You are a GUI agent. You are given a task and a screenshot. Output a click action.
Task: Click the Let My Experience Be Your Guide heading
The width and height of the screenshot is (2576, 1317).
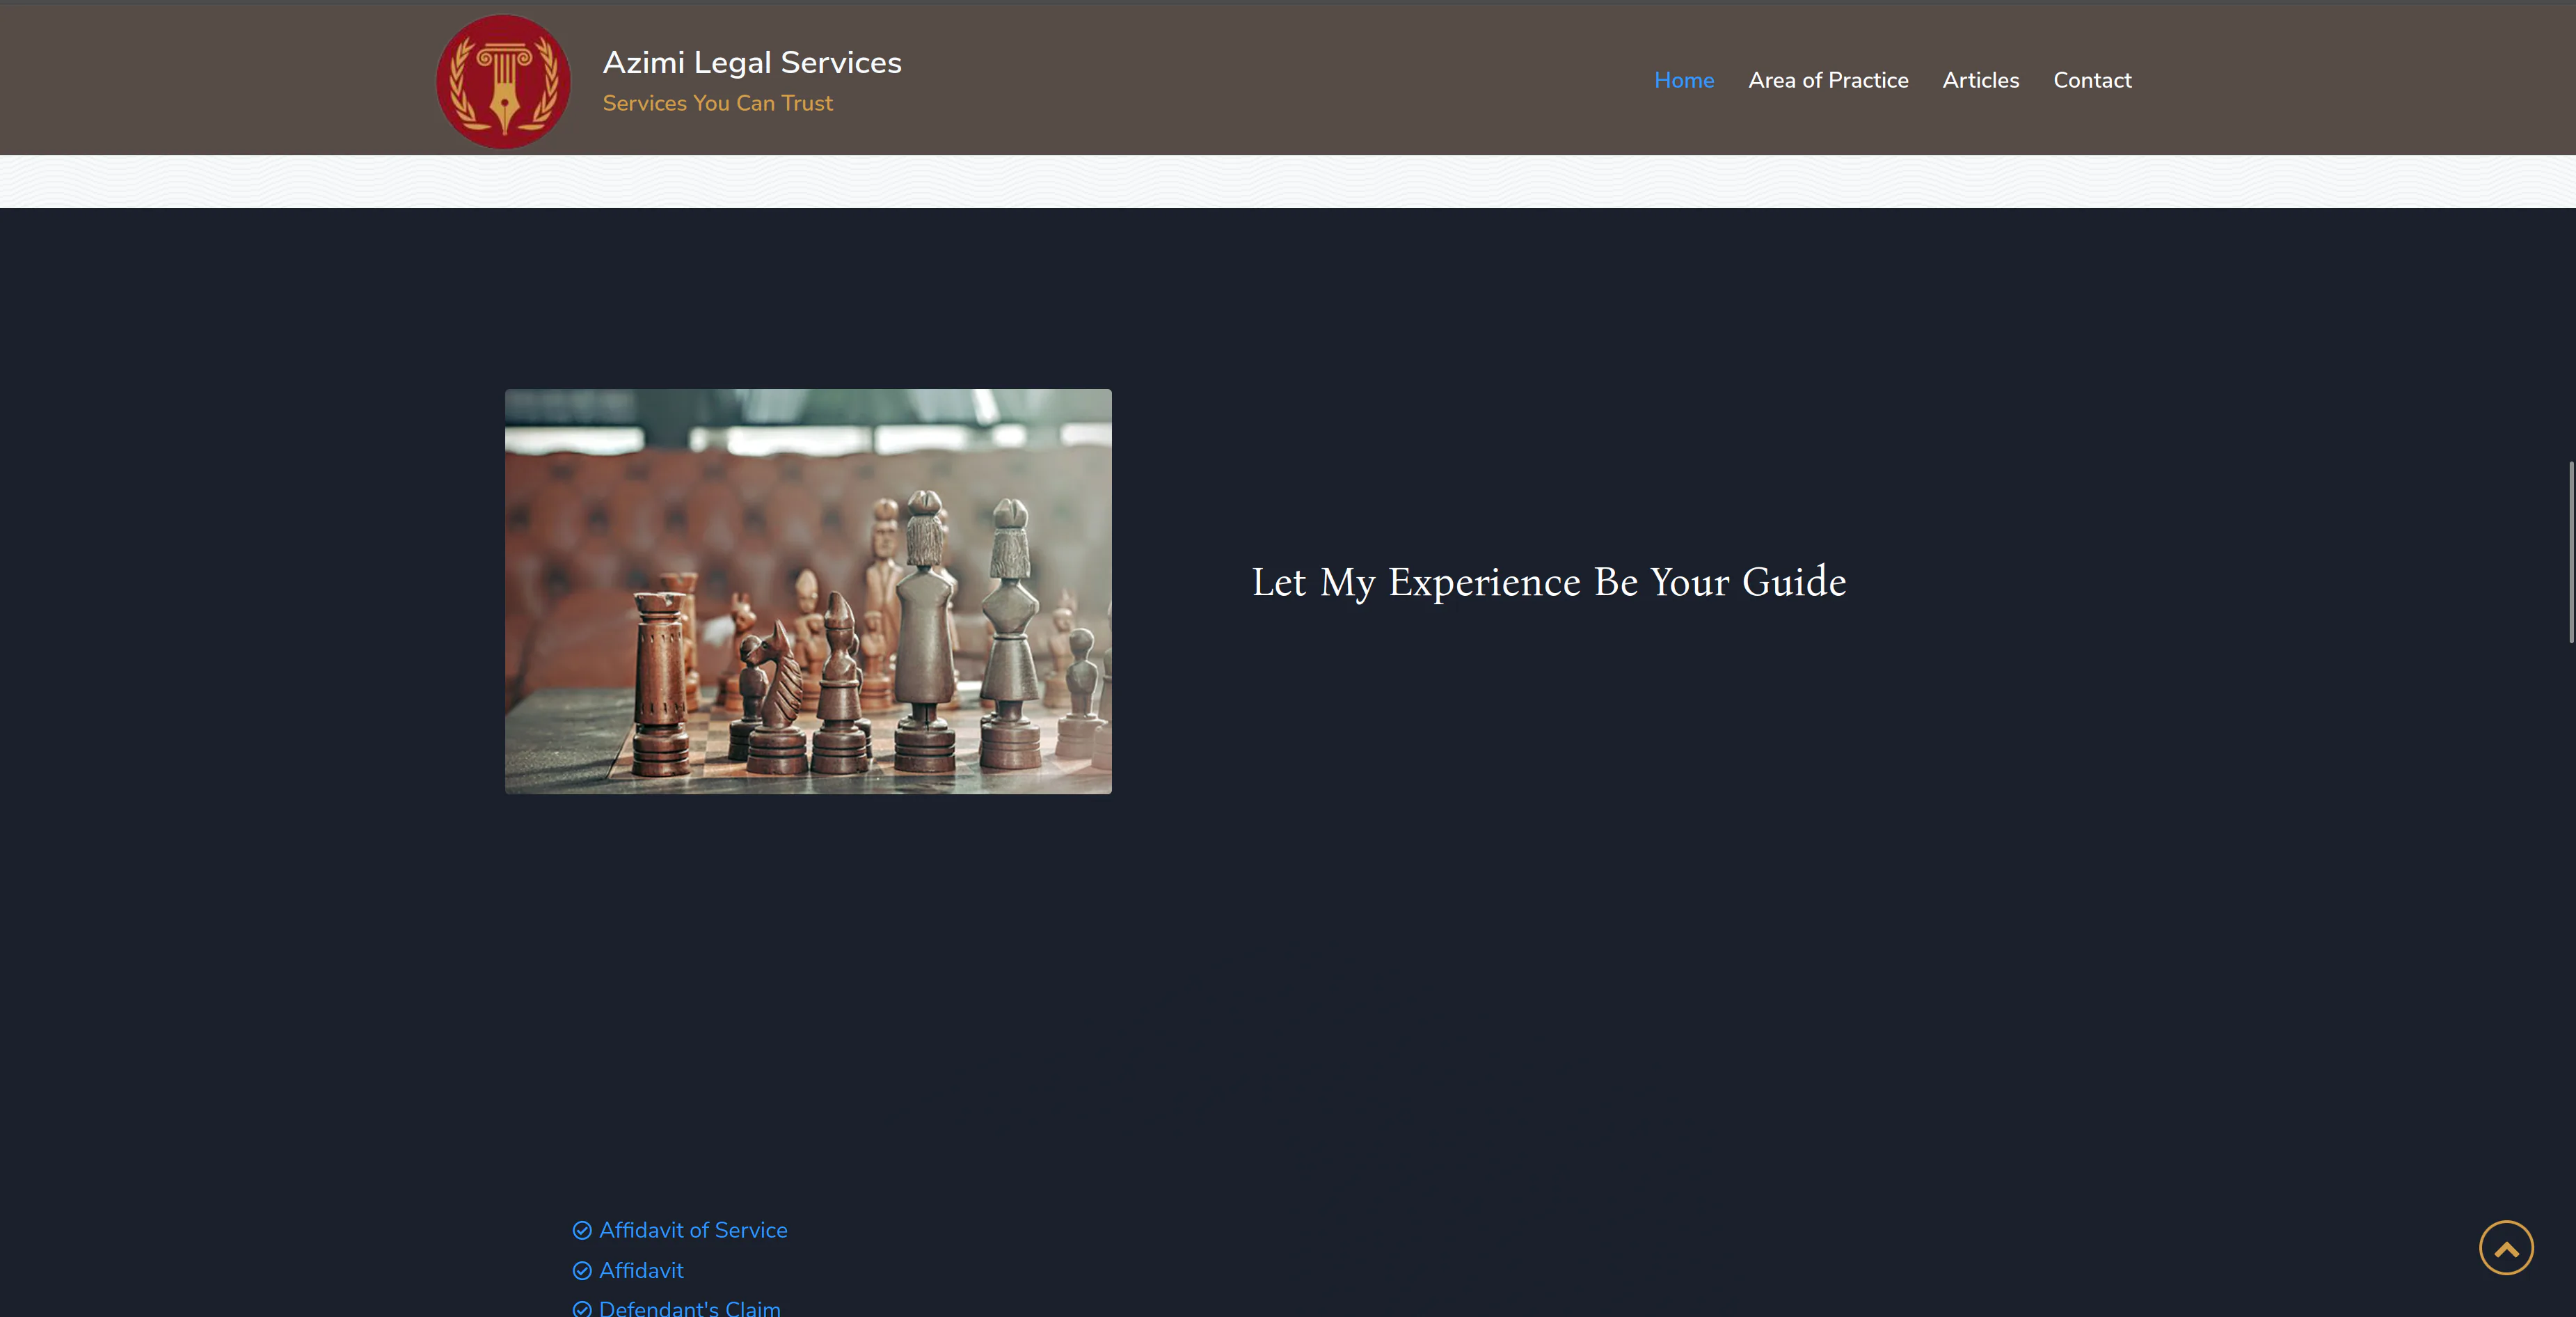[x=1548, y=582]
